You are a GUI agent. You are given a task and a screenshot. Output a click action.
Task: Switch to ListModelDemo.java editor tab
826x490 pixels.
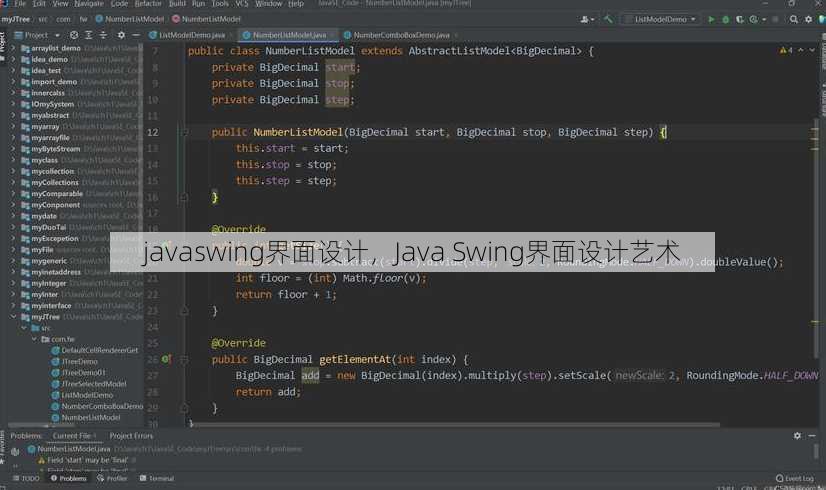click(x=188, y=35)
